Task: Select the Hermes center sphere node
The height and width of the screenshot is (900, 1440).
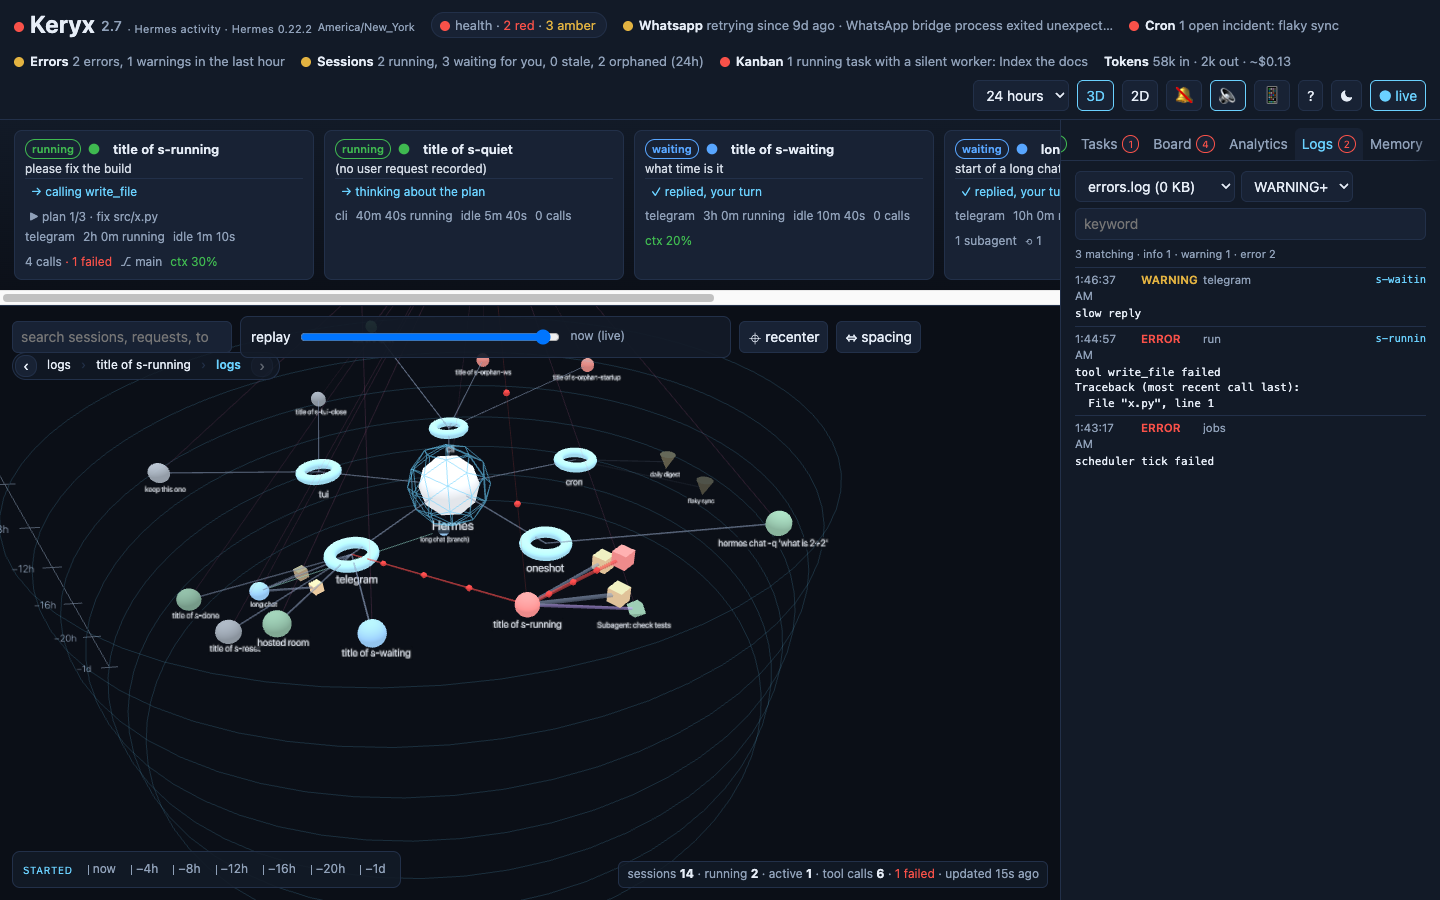Action: coord(449,484)
